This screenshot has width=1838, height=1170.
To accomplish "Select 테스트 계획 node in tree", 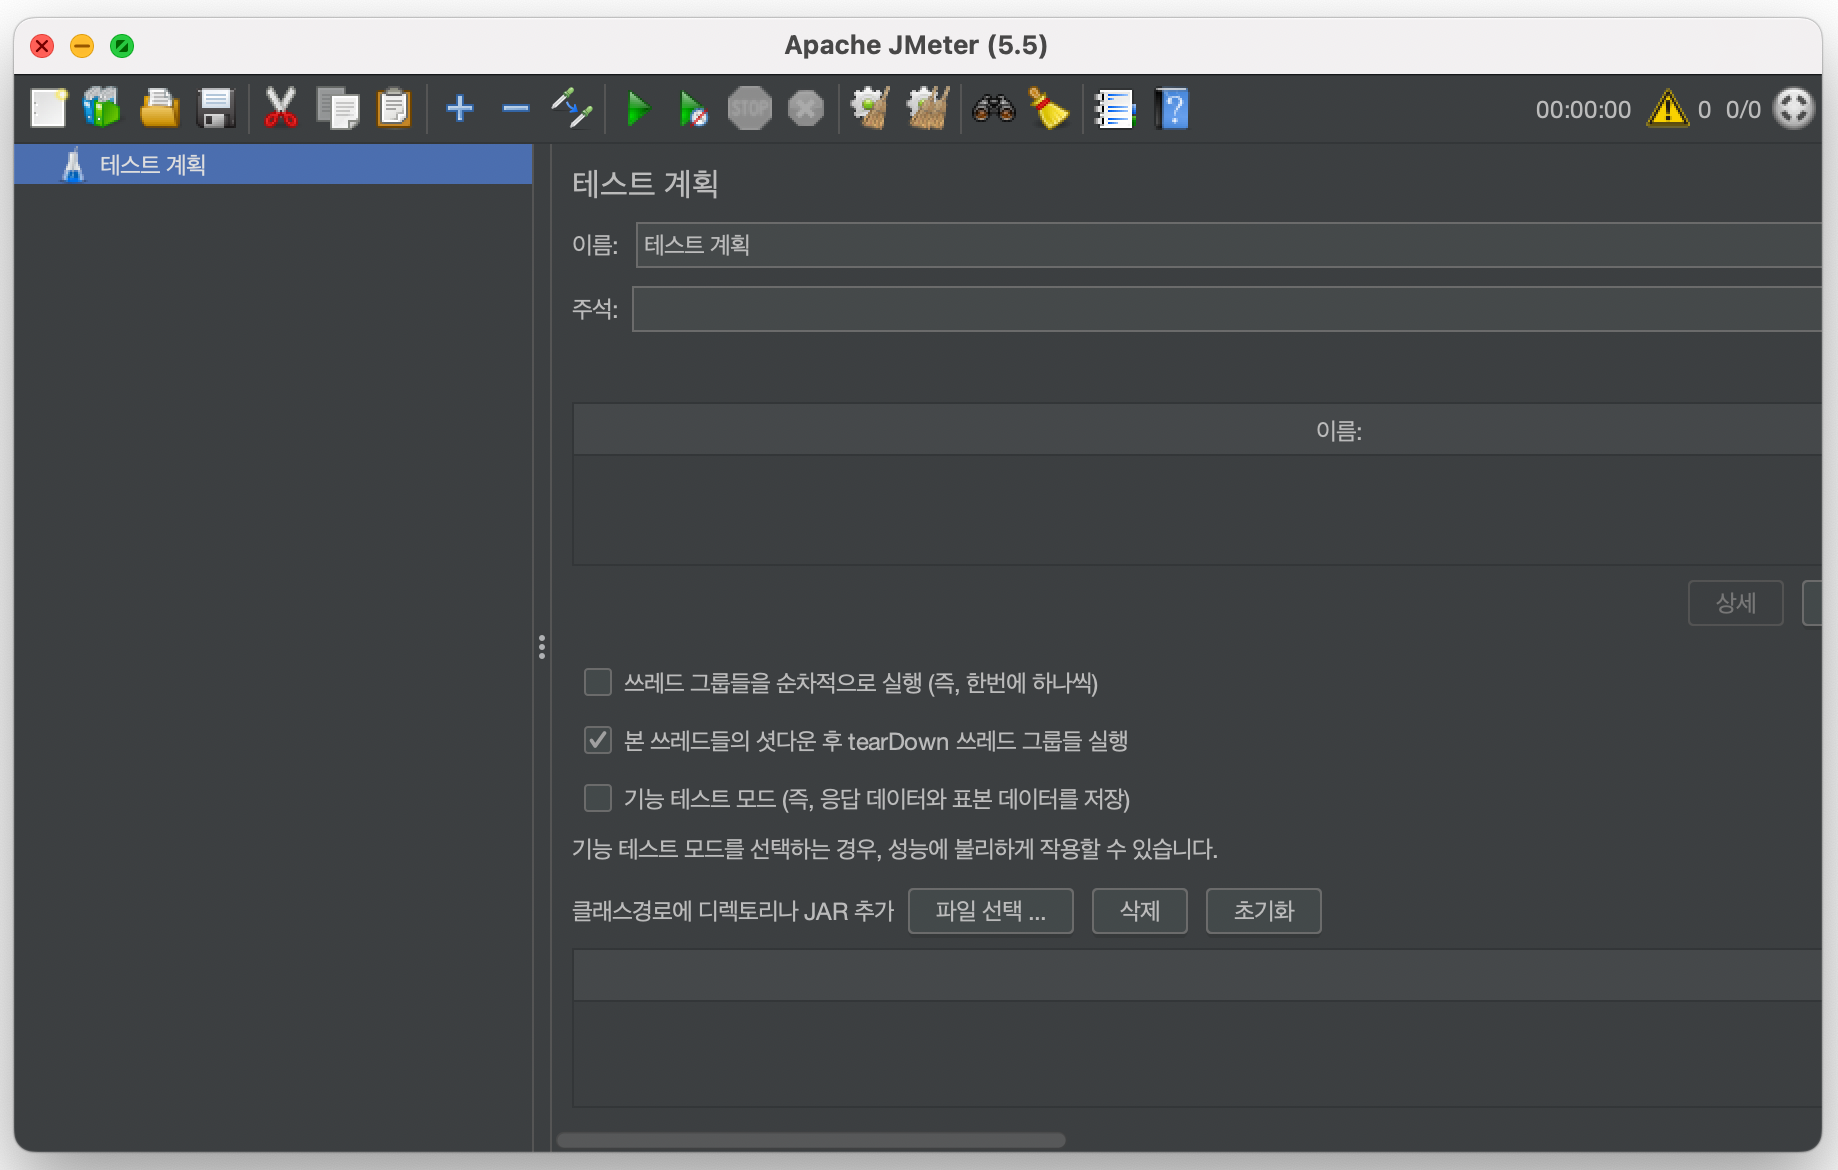I will click(x=273, y=164).
